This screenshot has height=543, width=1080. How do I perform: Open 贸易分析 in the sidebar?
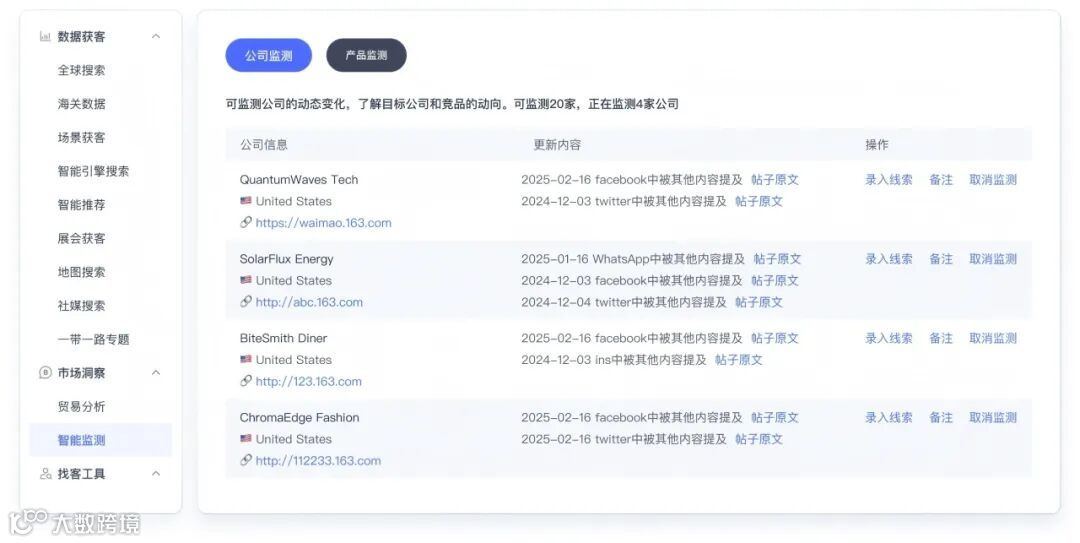click(x=81, y=407)
